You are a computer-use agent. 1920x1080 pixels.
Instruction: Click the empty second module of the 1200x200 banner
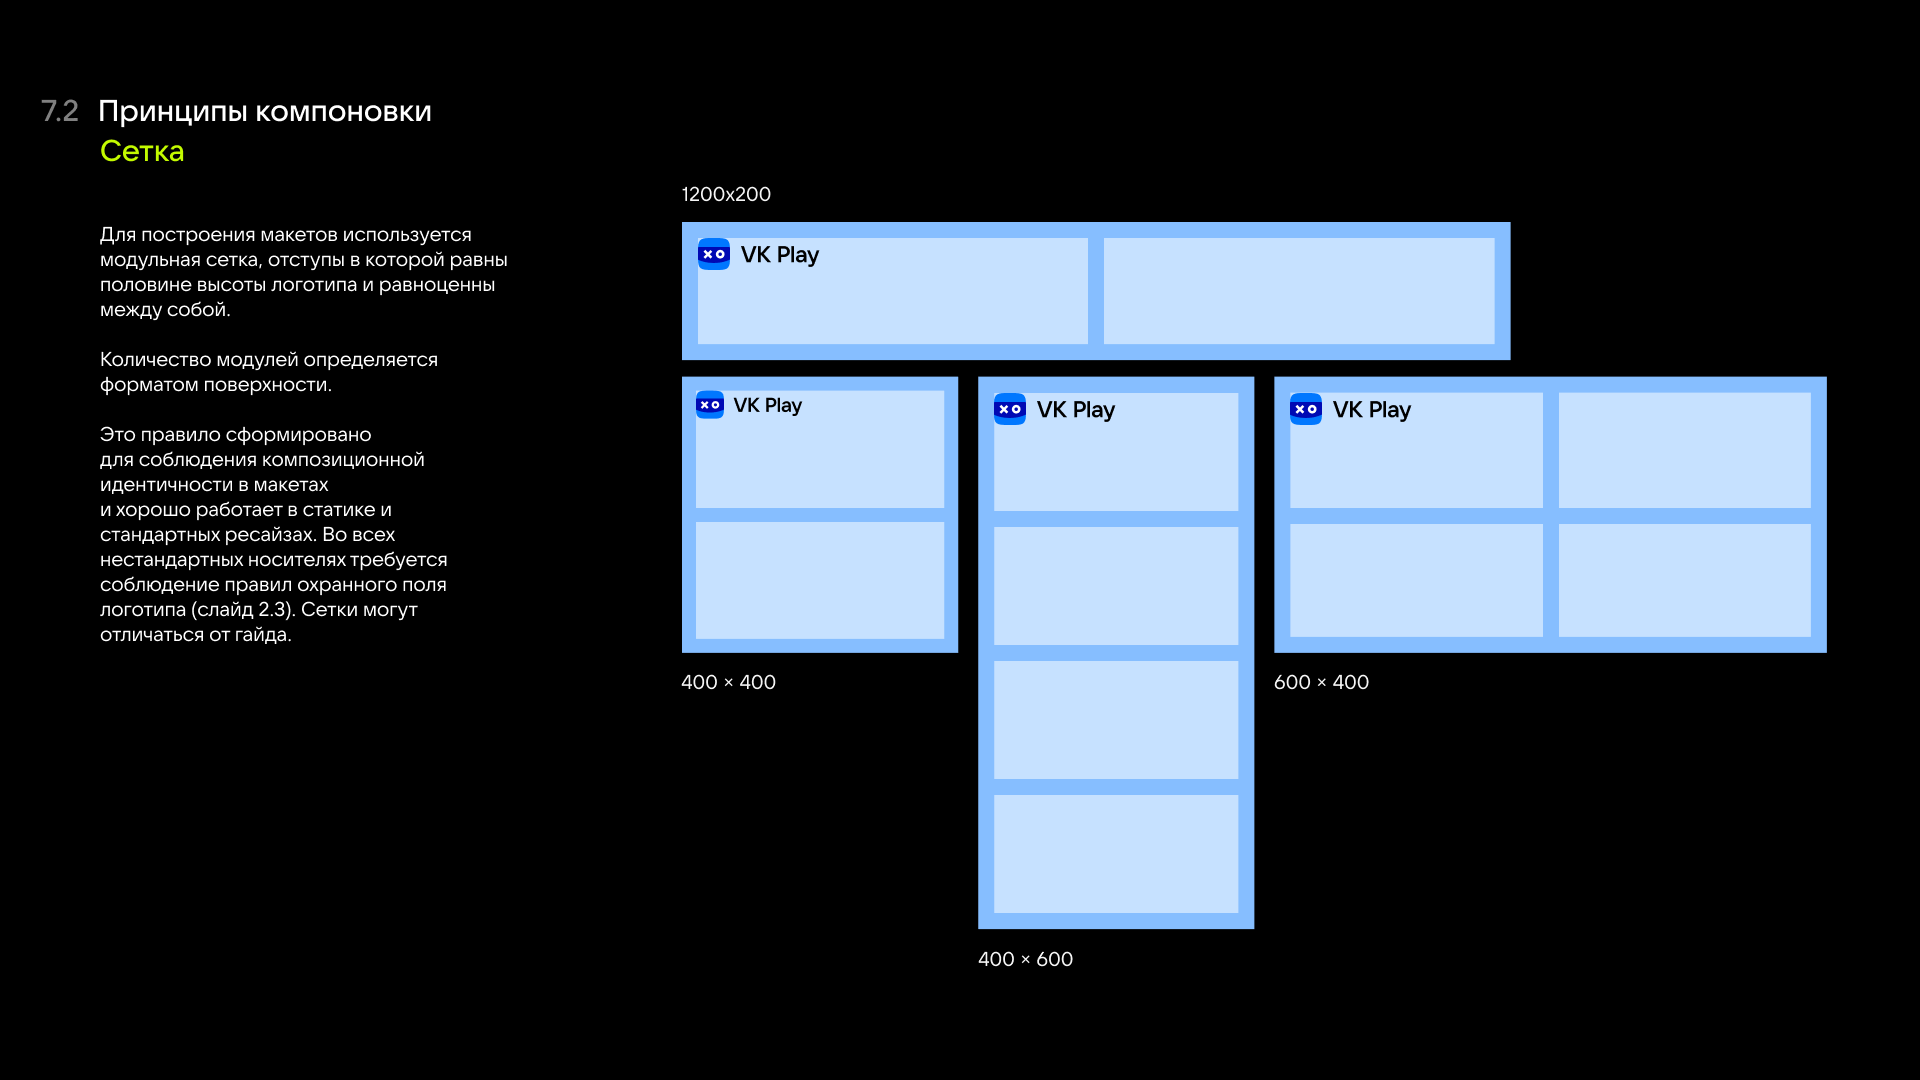click(x=1299, y=291)
